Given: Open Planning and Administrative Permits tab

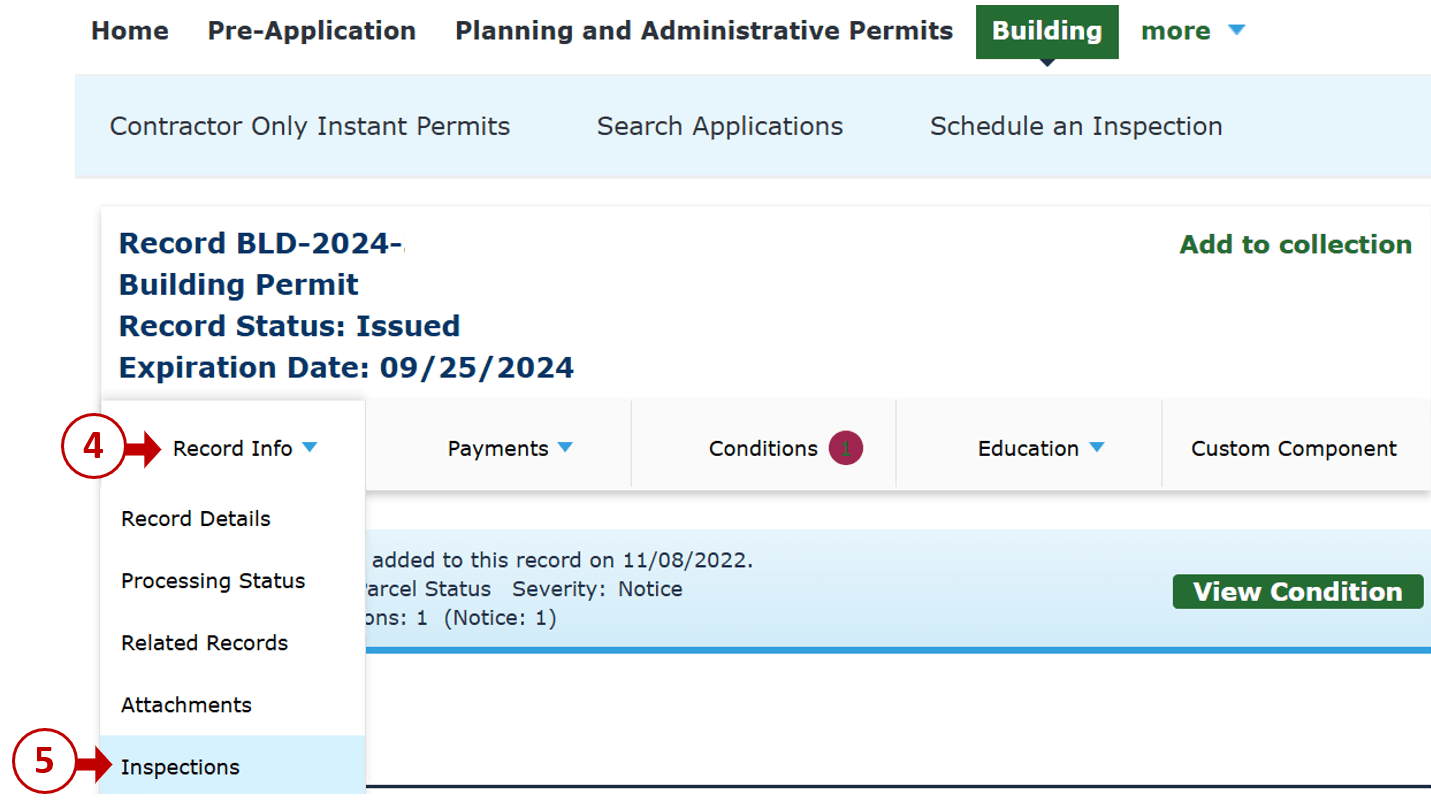Looking at the screenshot, I should click(704, 31).
